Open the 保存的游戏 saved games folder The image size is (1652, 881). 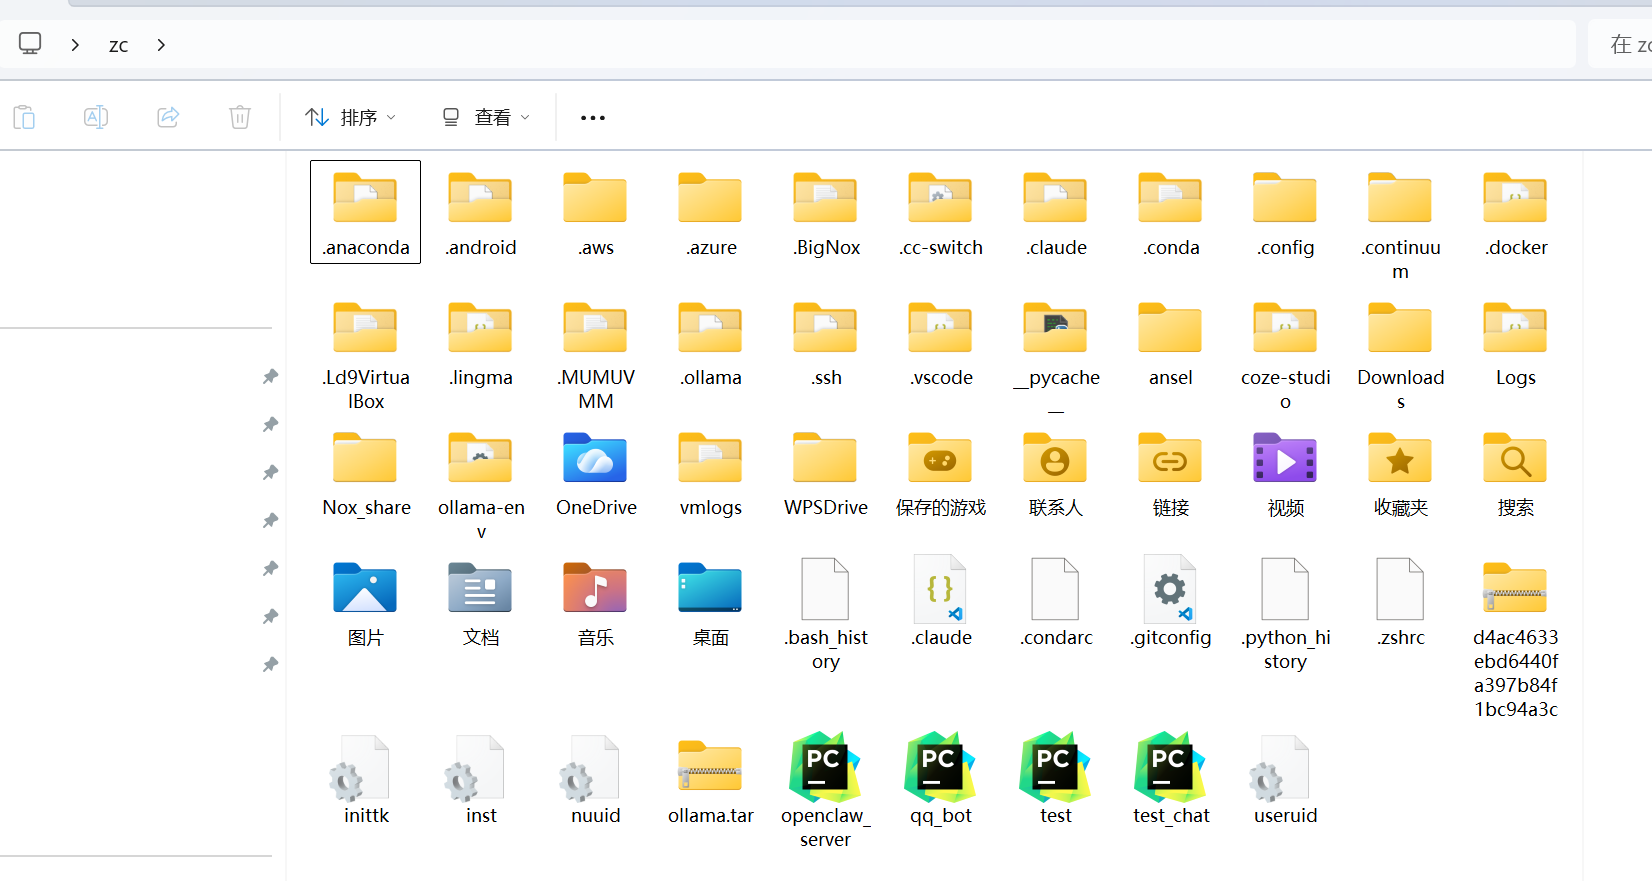click(x=941, y=472)
